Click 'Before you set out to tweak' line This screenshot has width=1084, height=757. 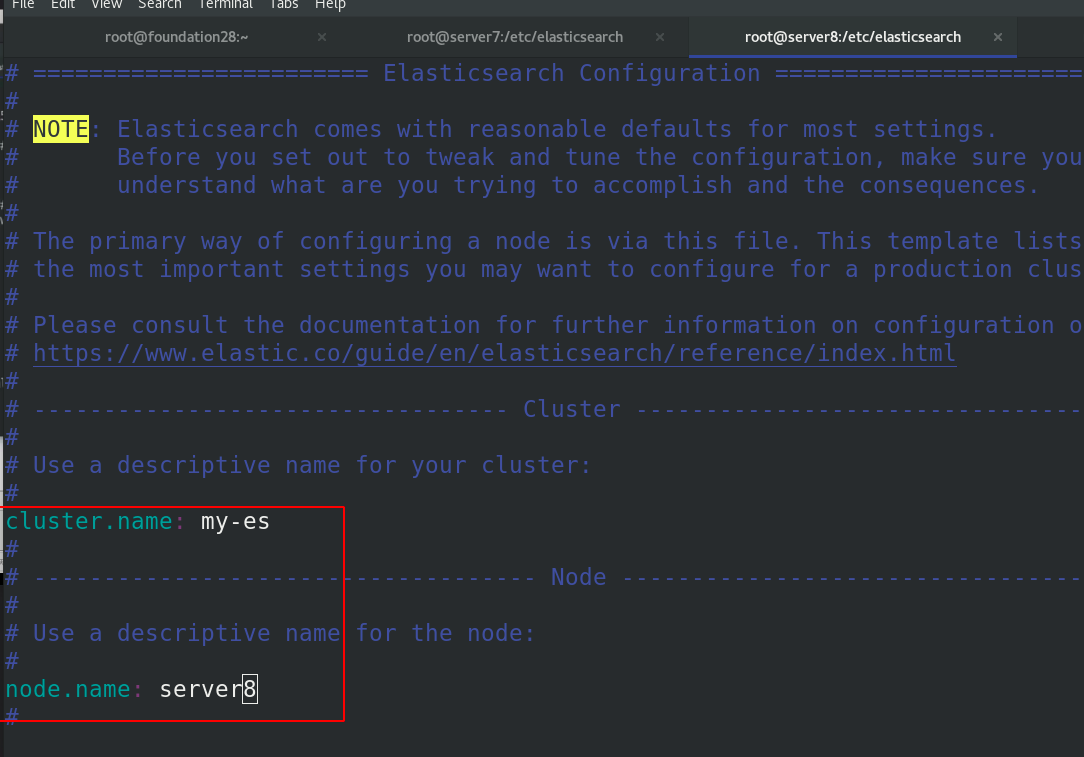tap(600, 158)
